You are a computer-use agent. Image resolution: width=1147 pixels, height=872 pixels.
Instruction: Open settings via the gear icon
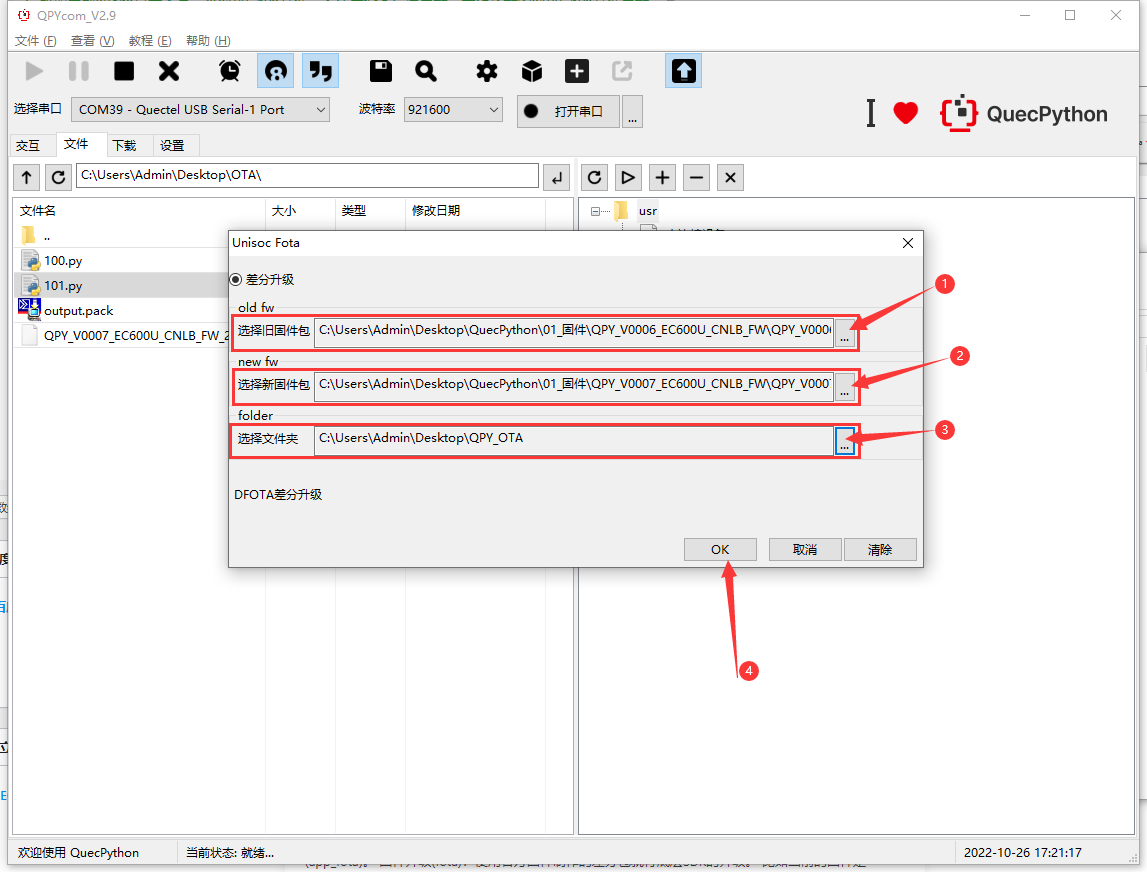pos(487,71)
